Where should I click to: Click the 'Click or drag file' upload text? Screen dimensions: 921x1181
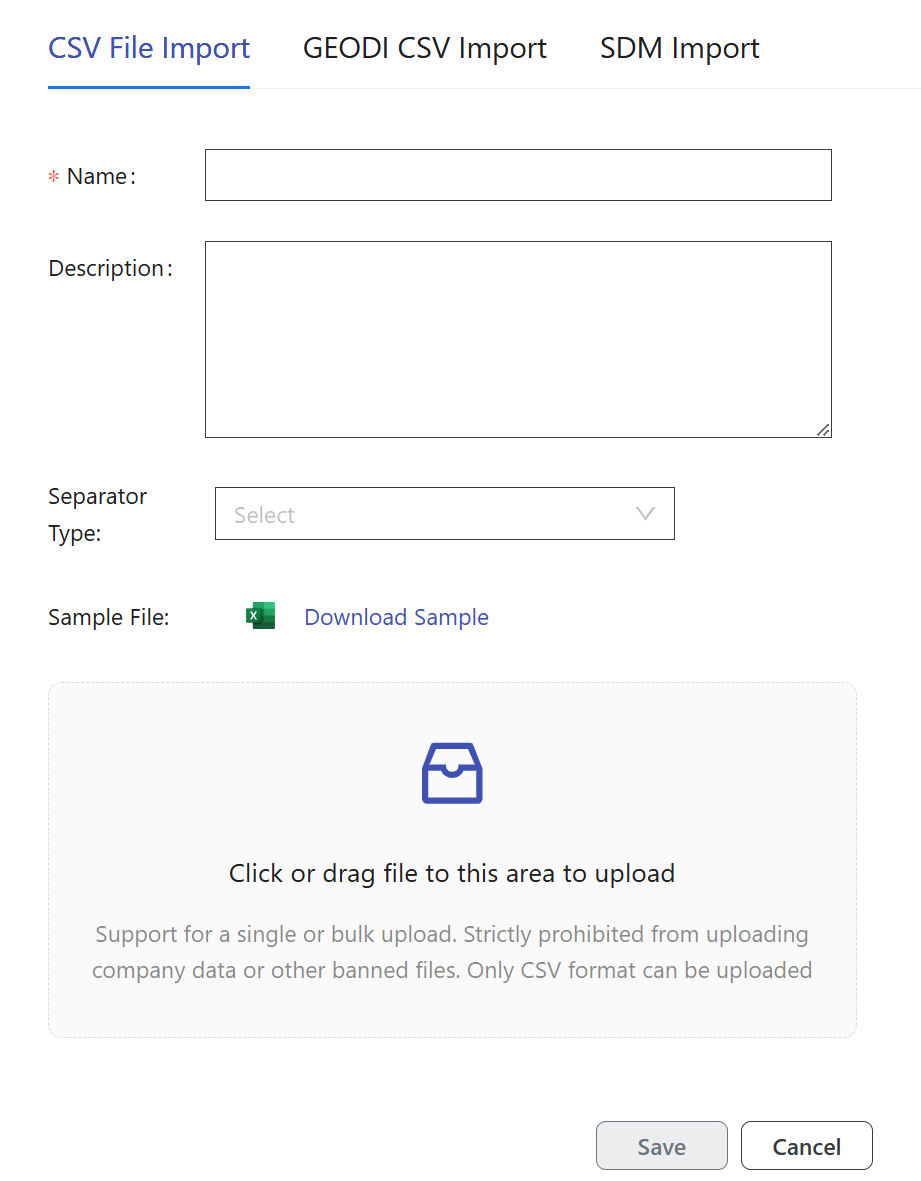pyautogui.click(x=452, y=873)
